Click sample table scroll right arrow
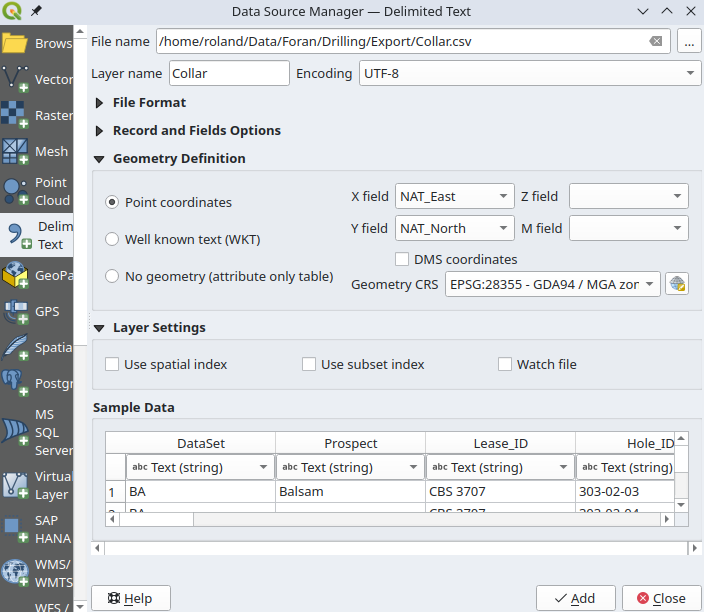Image resolution: width=704 pixels, height=612 pixels. click(x=667, y=519)
